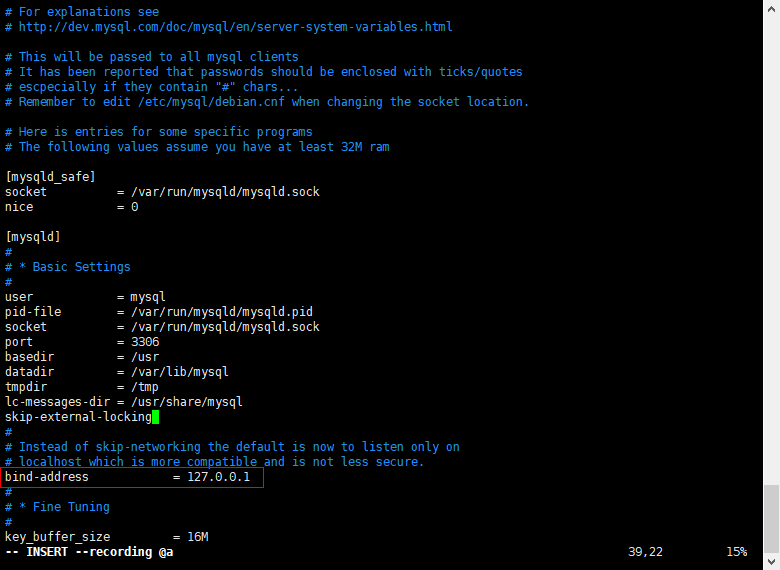Click the socket line under [mysqld_safe]
780x570 pixels.
point(162,192)
